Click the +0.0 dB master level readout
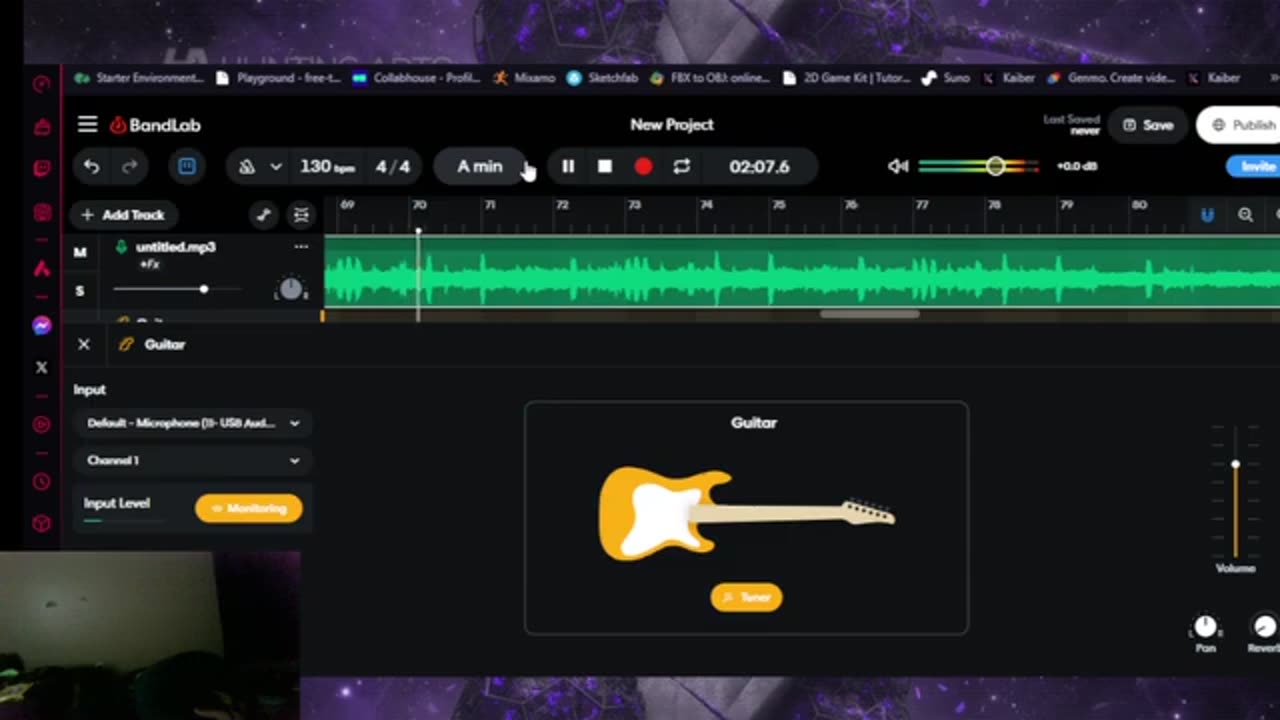The height and width of the screenshot is (720, 1280). pyautogui.click(x=1077, y=166)
